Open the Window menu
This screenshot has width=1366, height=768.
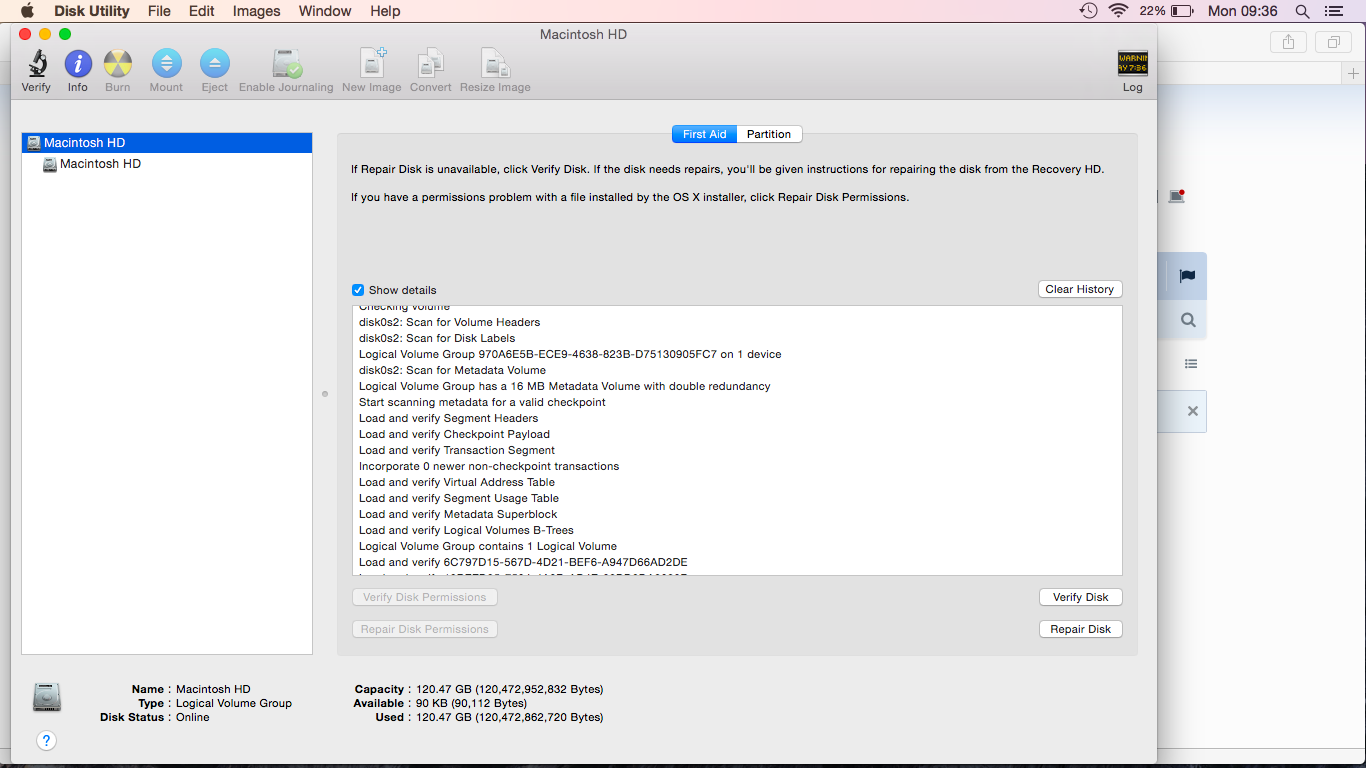pos(325,11)
